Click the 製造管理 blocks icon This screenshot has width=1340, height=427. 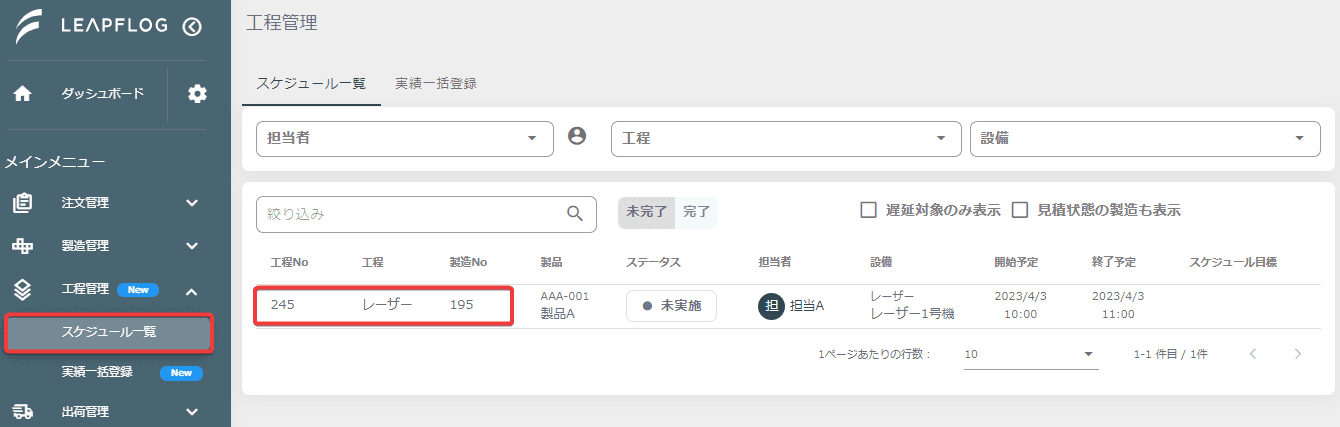(22, 246)
